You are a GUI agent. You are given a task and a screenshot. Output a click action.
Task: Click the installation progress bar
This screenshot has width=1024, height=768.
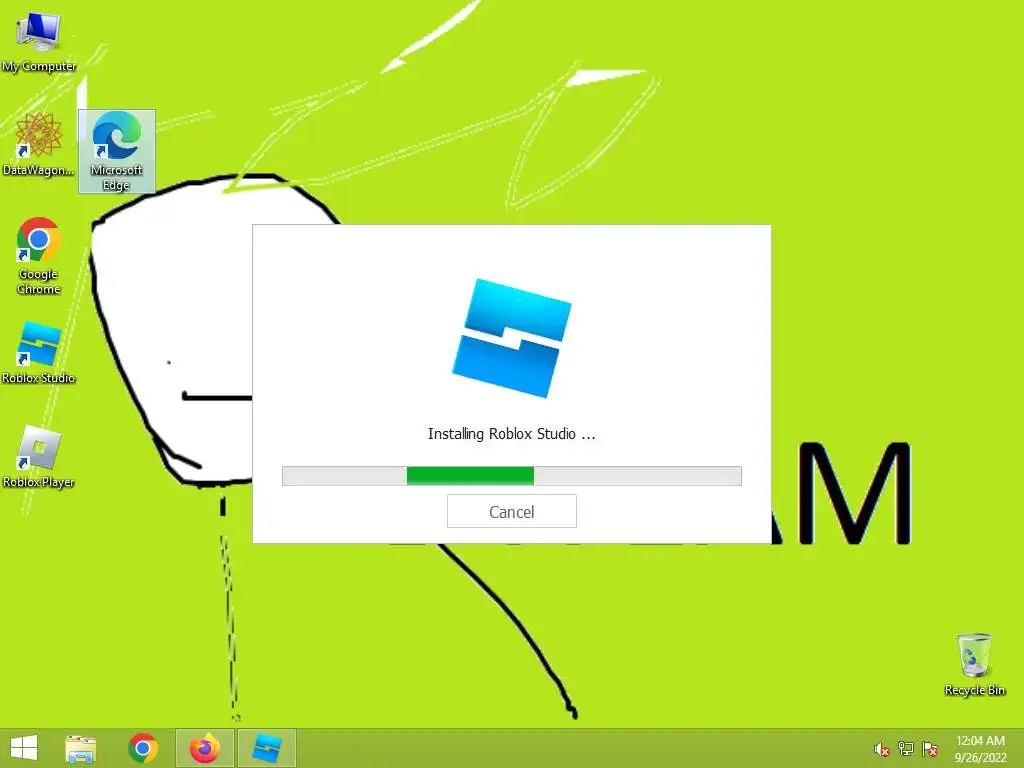(x=511, y=476)
